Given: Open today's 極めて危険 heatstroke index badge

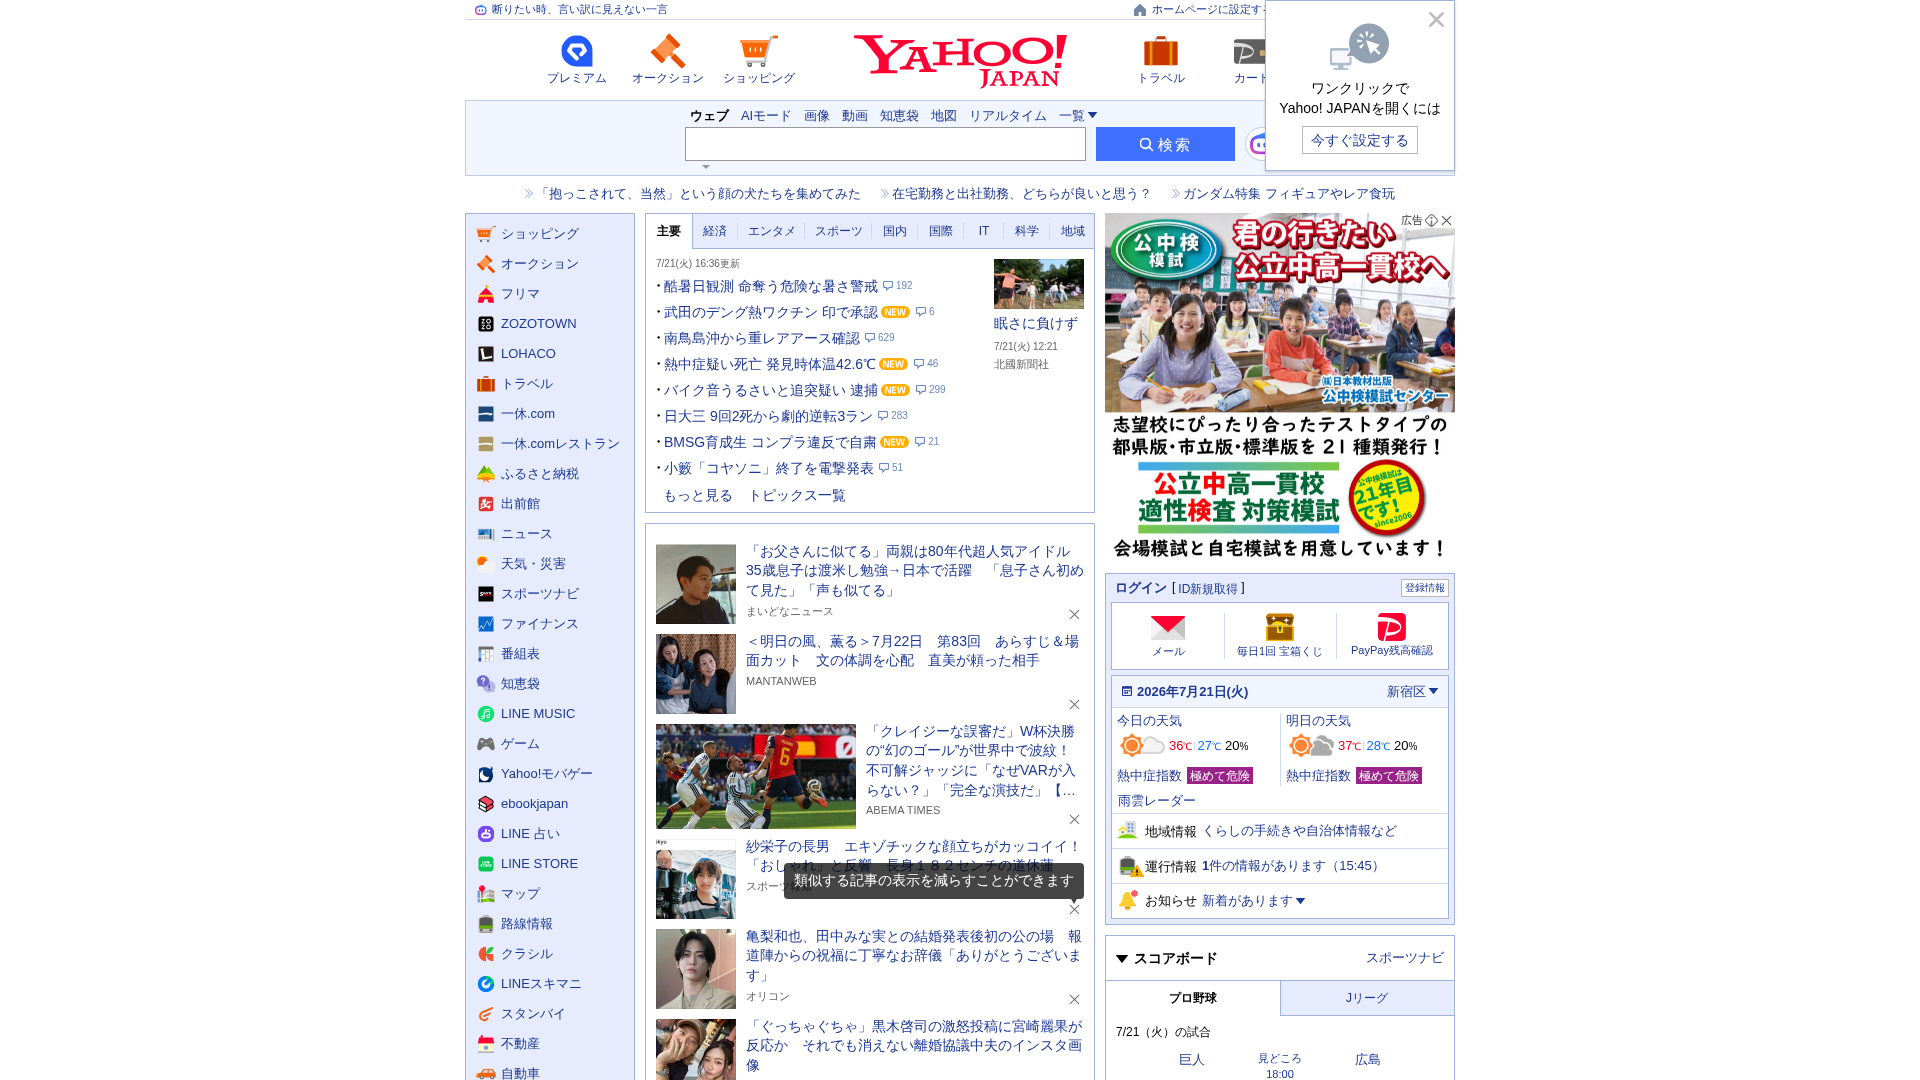Looking at the screenshot, I should point(1220,776).
